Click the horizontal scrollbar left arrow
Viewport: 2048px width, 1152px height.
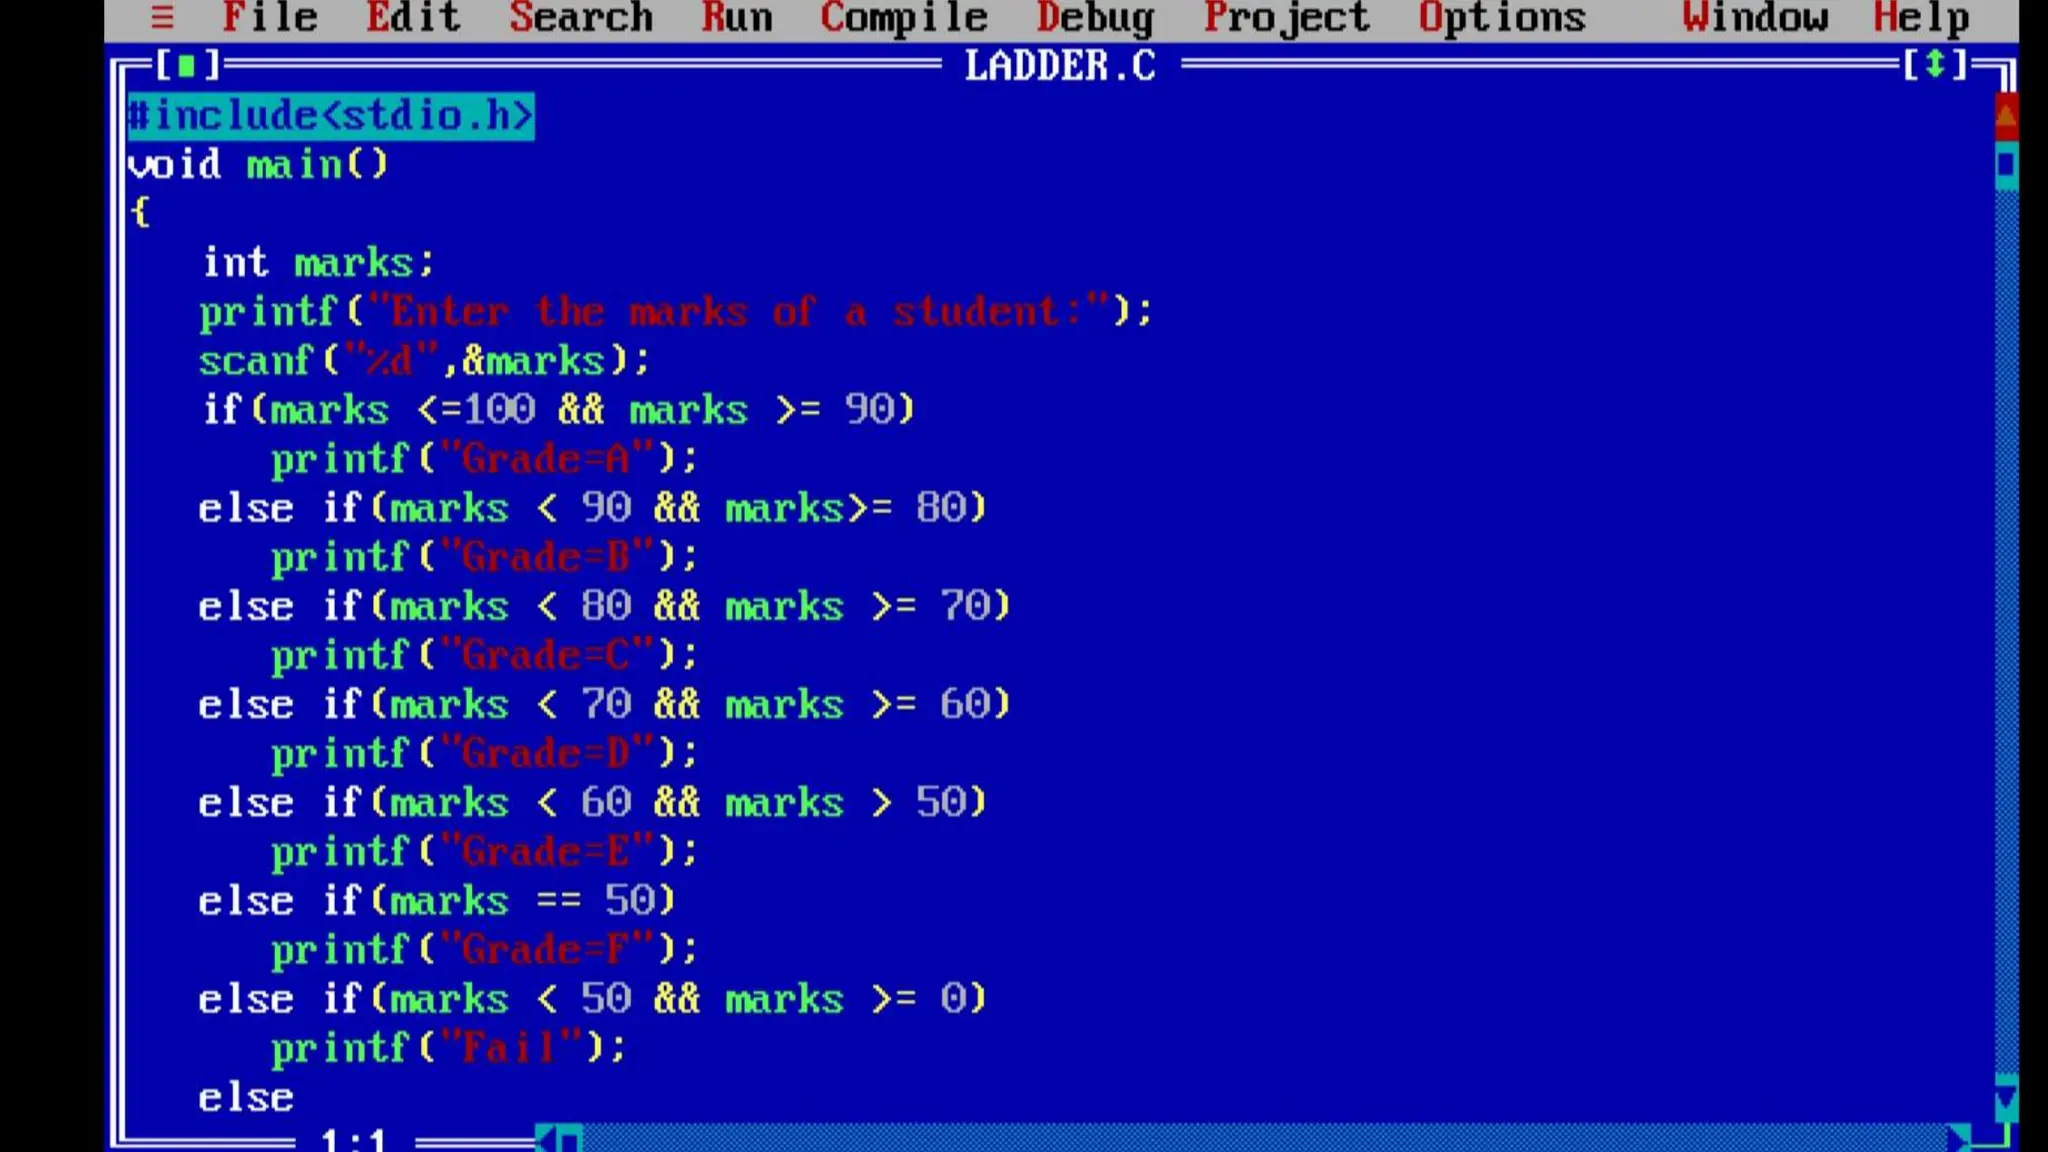[x=546, y=1139]
